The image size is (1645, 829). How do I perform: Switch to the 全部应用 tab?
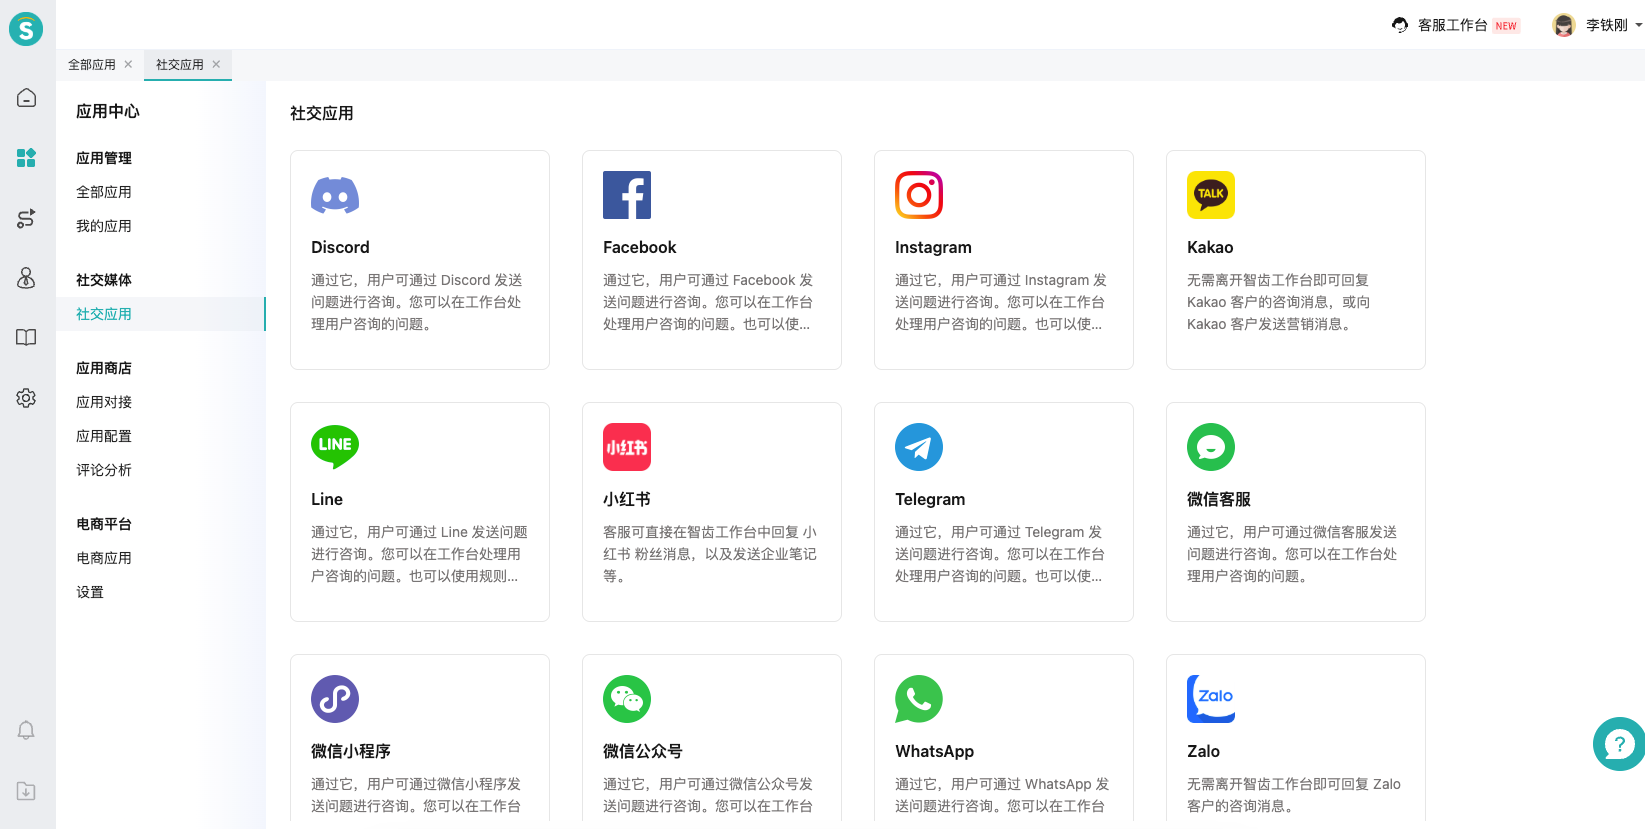(x=92, y=64)
